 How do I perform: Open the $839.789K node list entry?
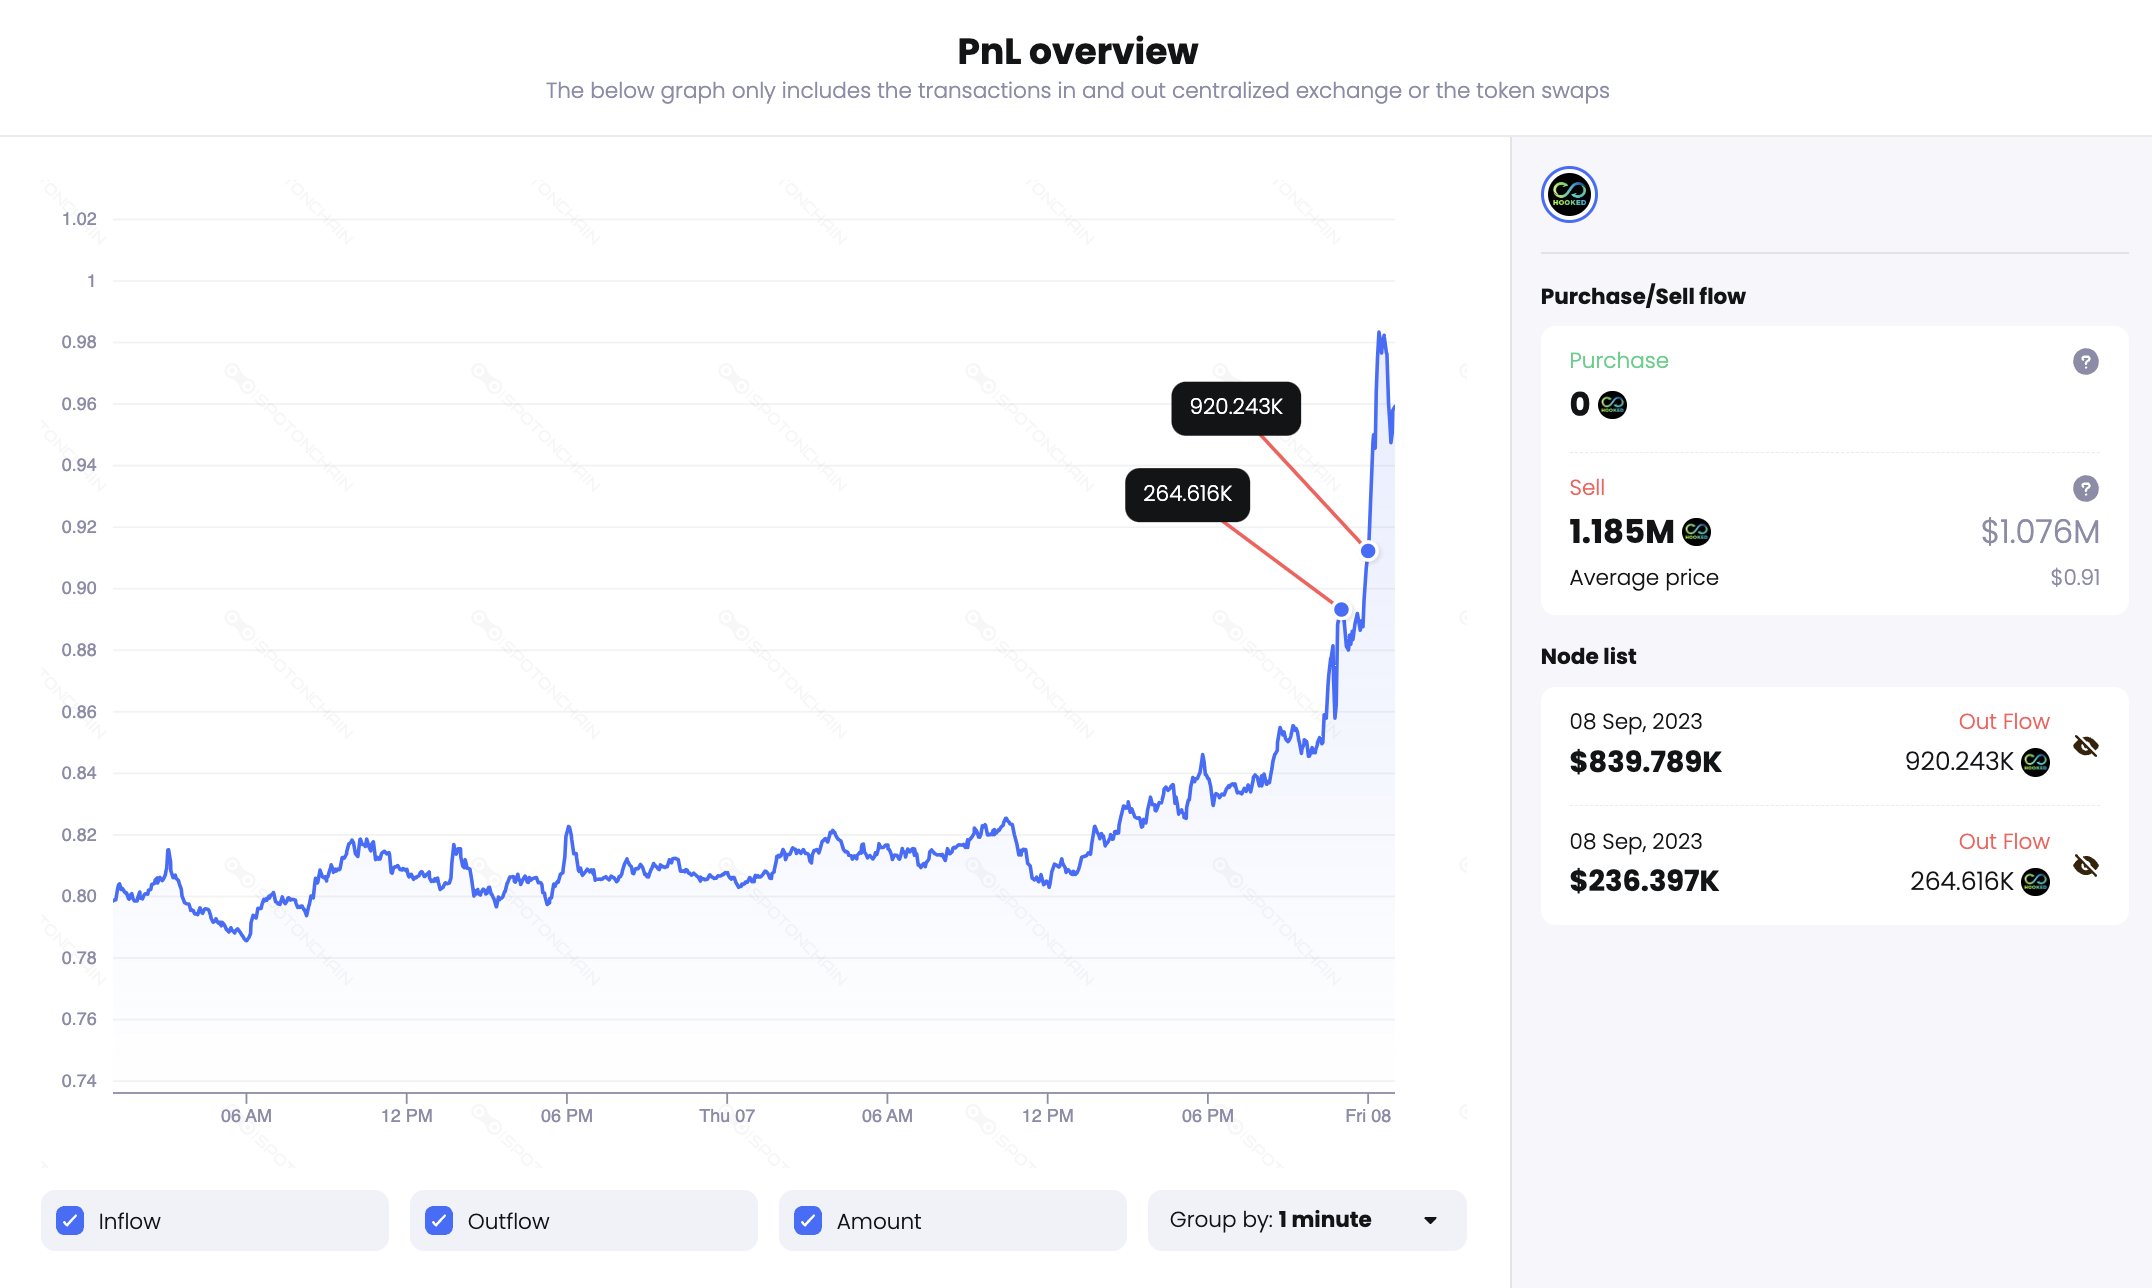(1646, 762)
